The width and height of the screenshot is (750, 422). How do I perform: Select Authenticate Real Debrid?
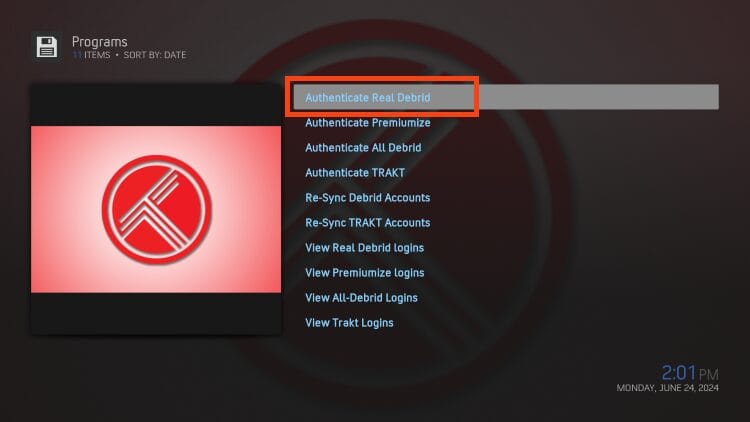[506, 97]
